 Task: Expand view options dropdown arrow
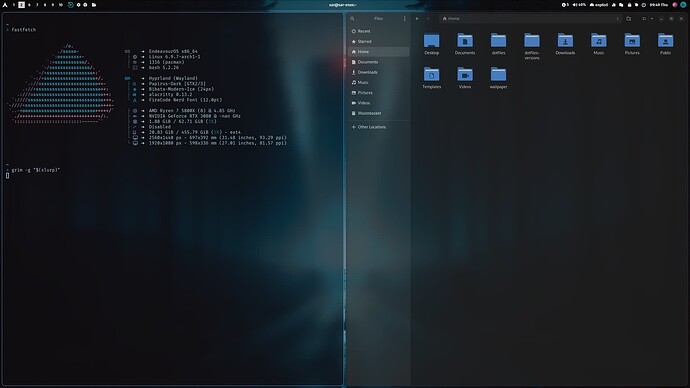(652, 18)
